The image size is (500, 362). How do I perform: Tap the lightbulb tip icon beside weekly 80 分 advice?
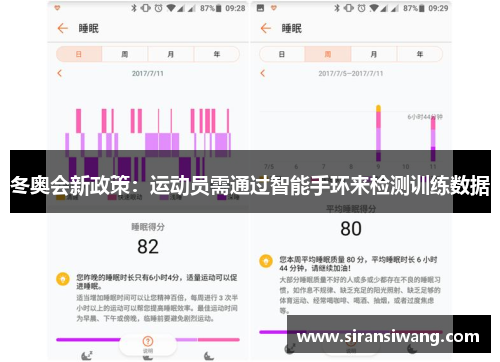pos(266,261)
